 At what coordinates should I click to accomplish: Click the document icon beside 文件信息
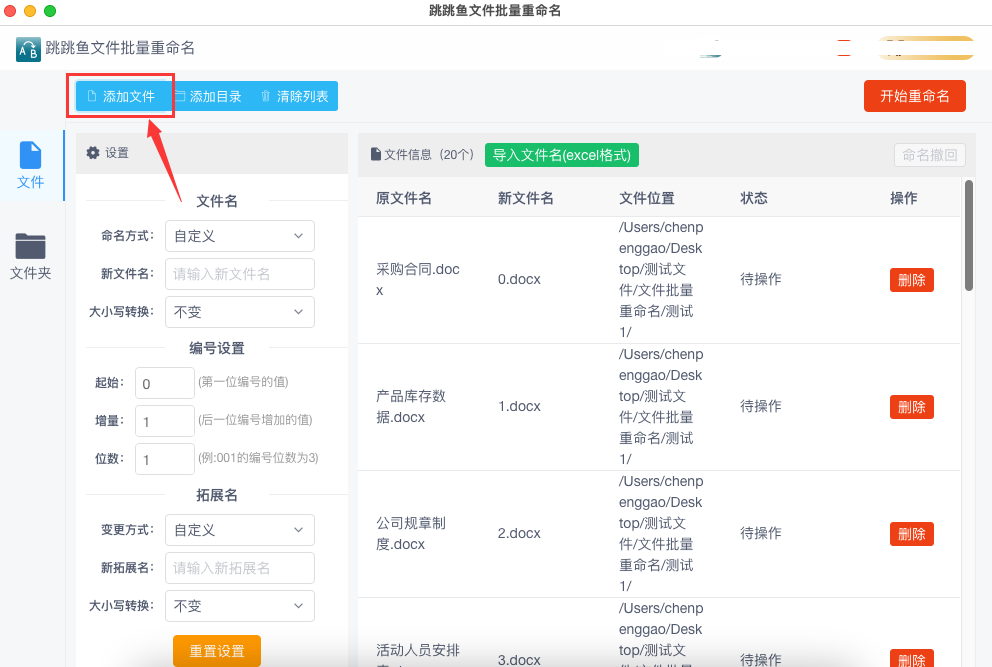(376, 154)
